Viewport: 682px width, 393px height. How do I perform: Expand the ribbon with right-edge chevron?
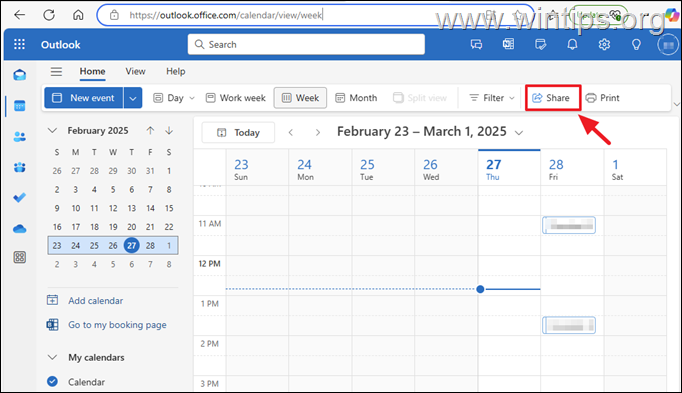[x=676, y=104]
